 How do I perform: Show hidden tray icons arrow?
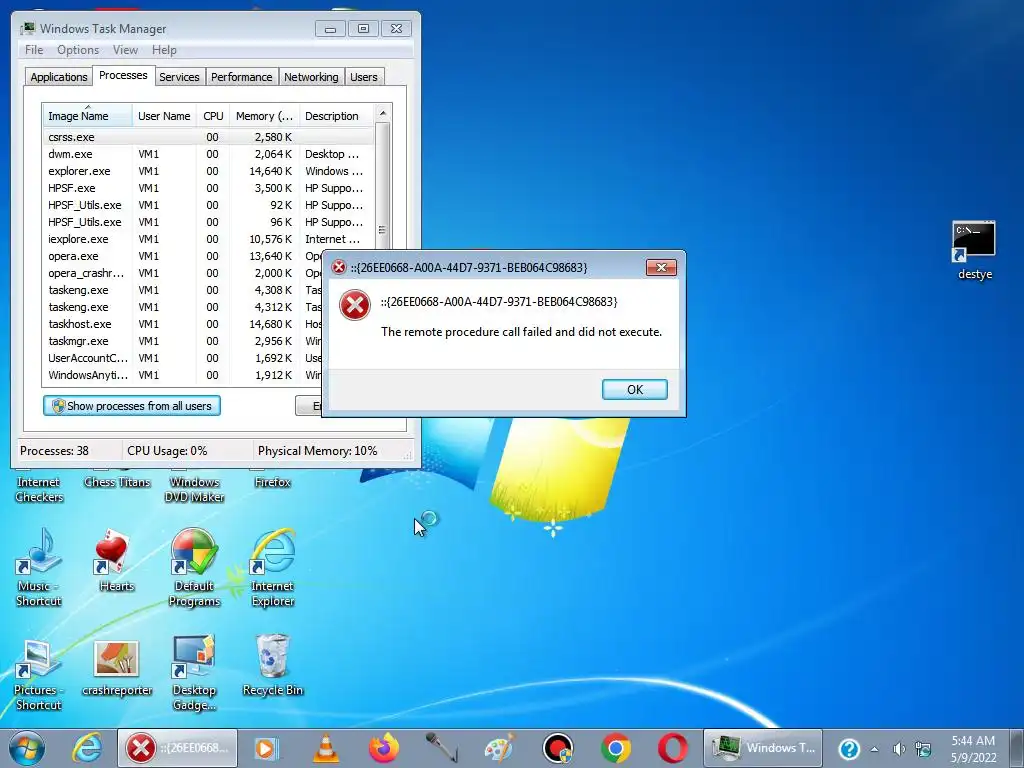coord(874,749)
